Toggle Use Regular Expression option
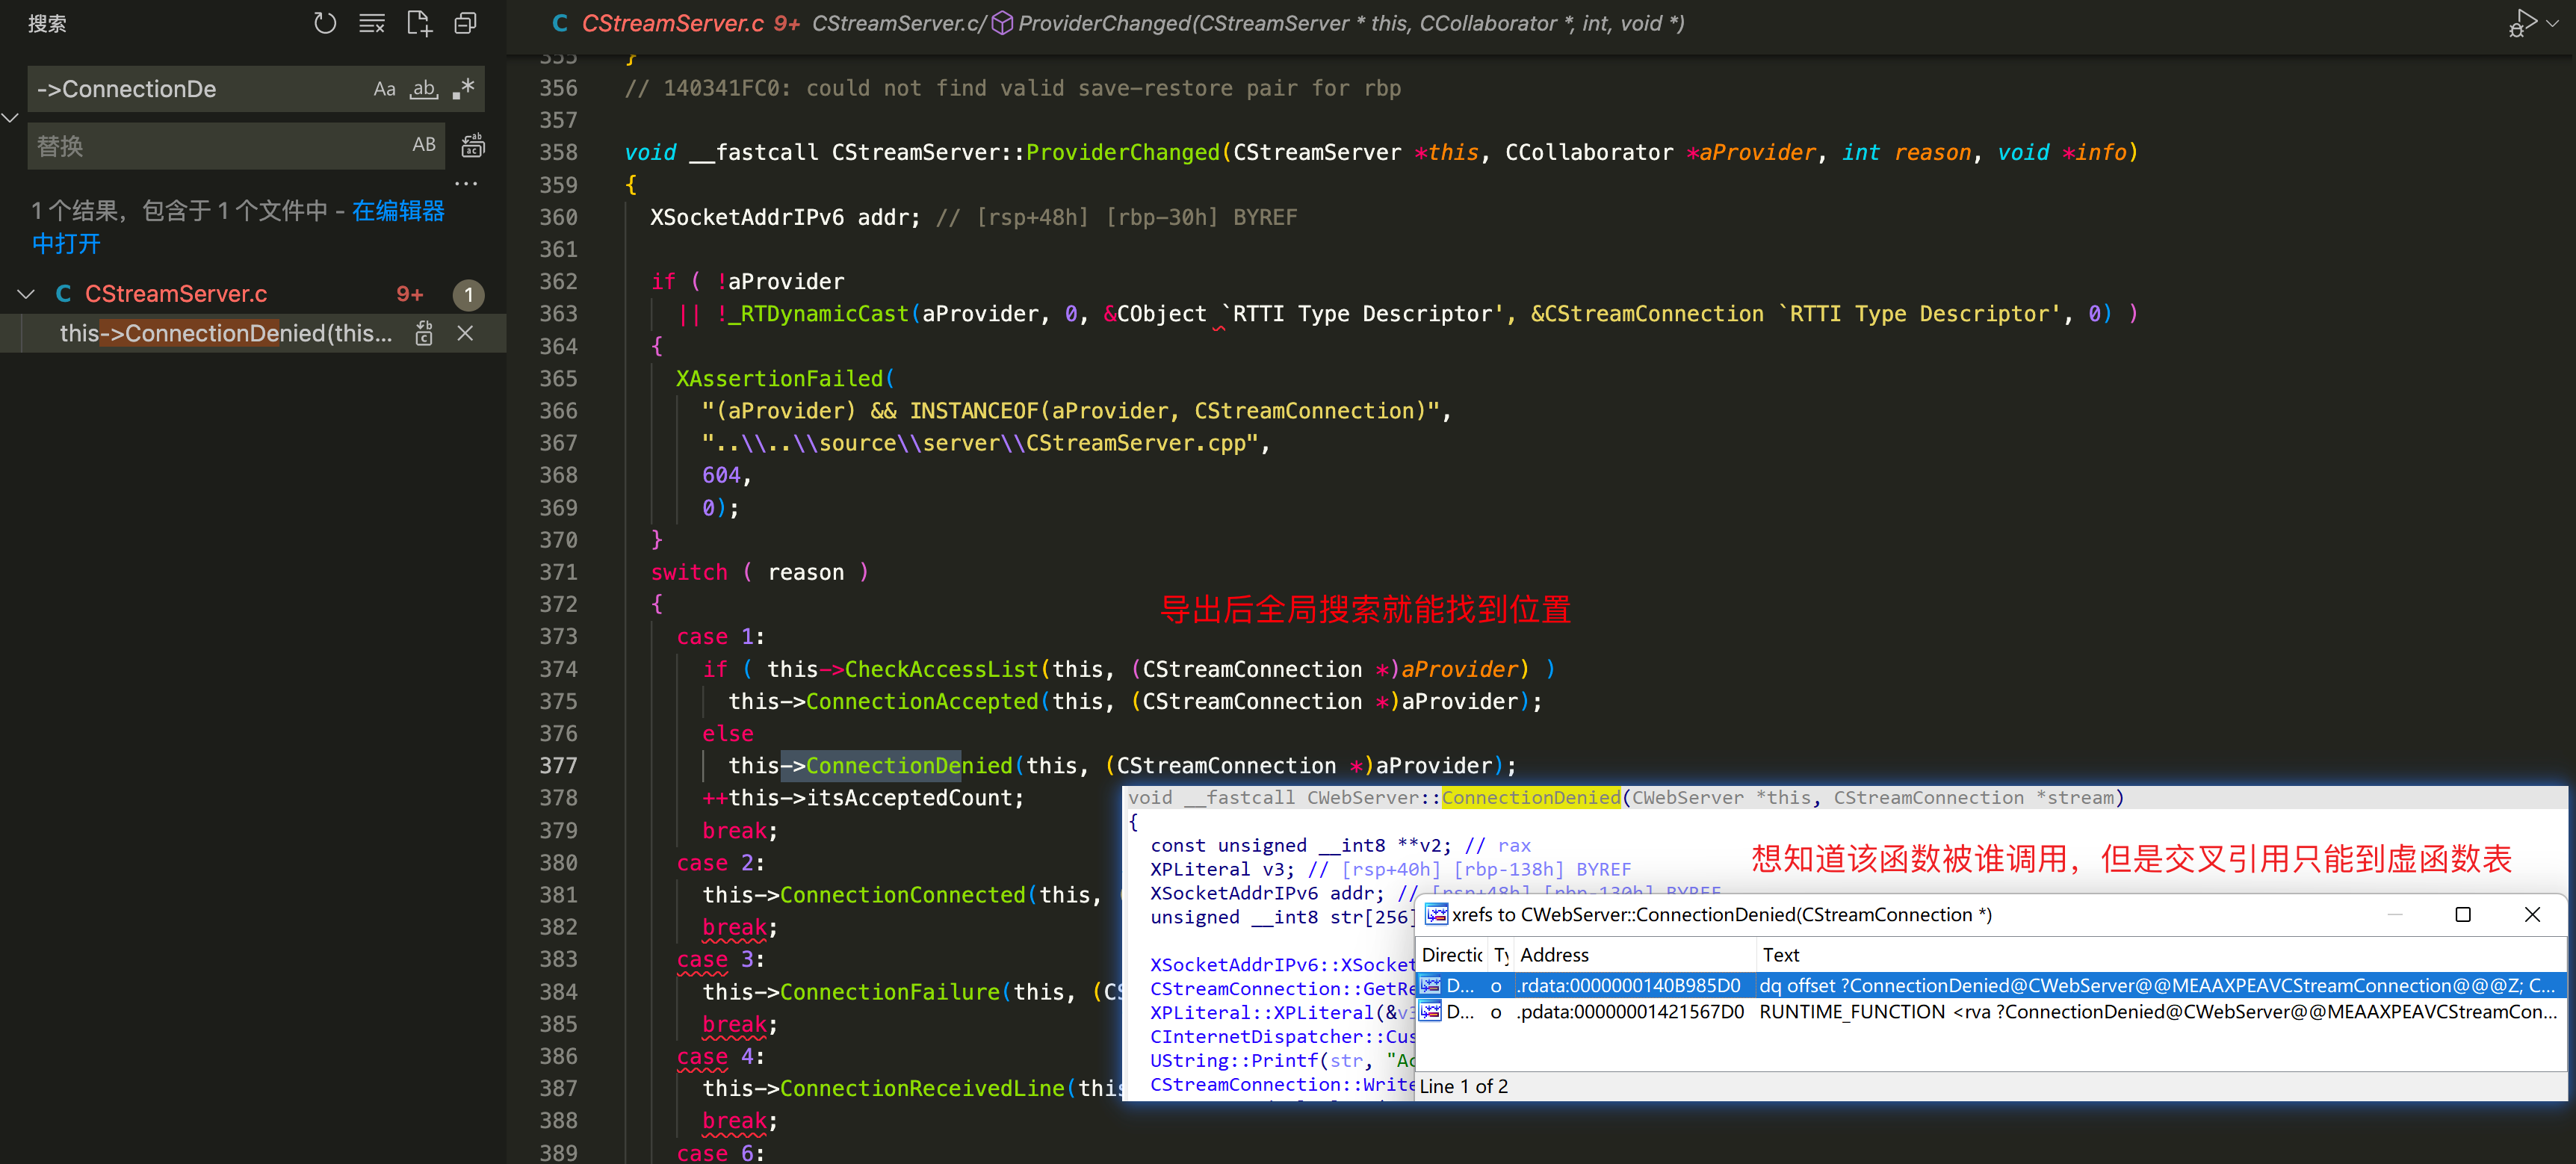2576x1164 pixels. [463, 89]
